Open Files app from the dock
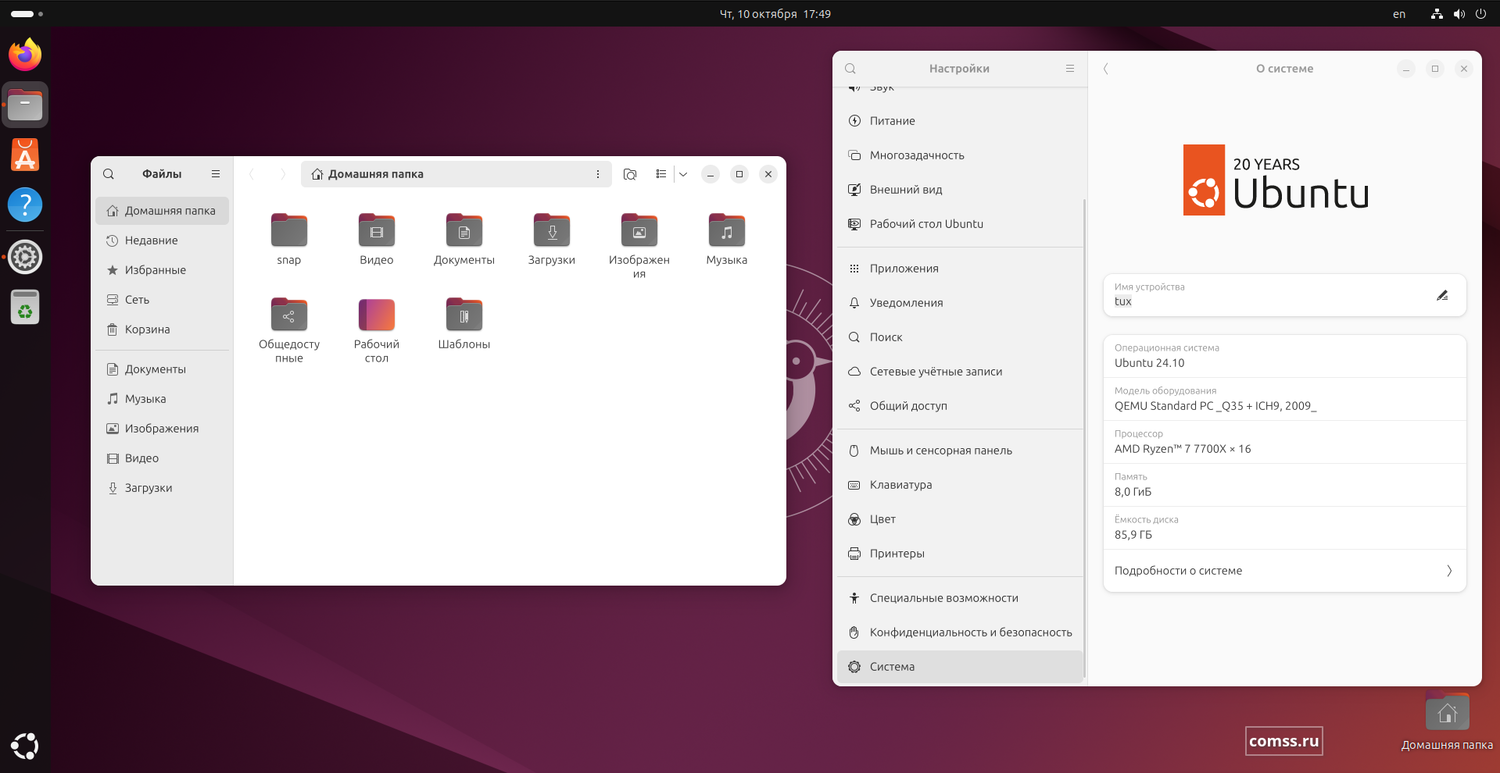The height and width of the screenshot is (773, 1500). click(25, 104)
